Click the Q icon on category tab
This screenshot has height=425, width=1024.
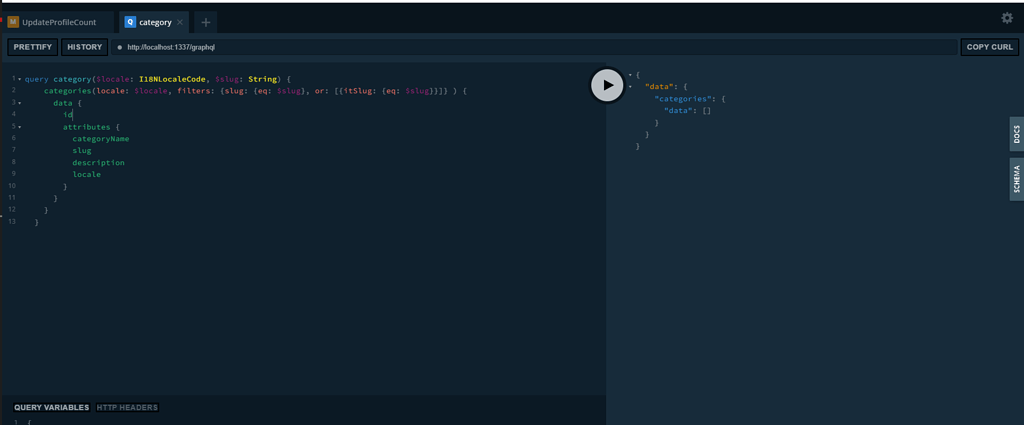pos(130,22)
